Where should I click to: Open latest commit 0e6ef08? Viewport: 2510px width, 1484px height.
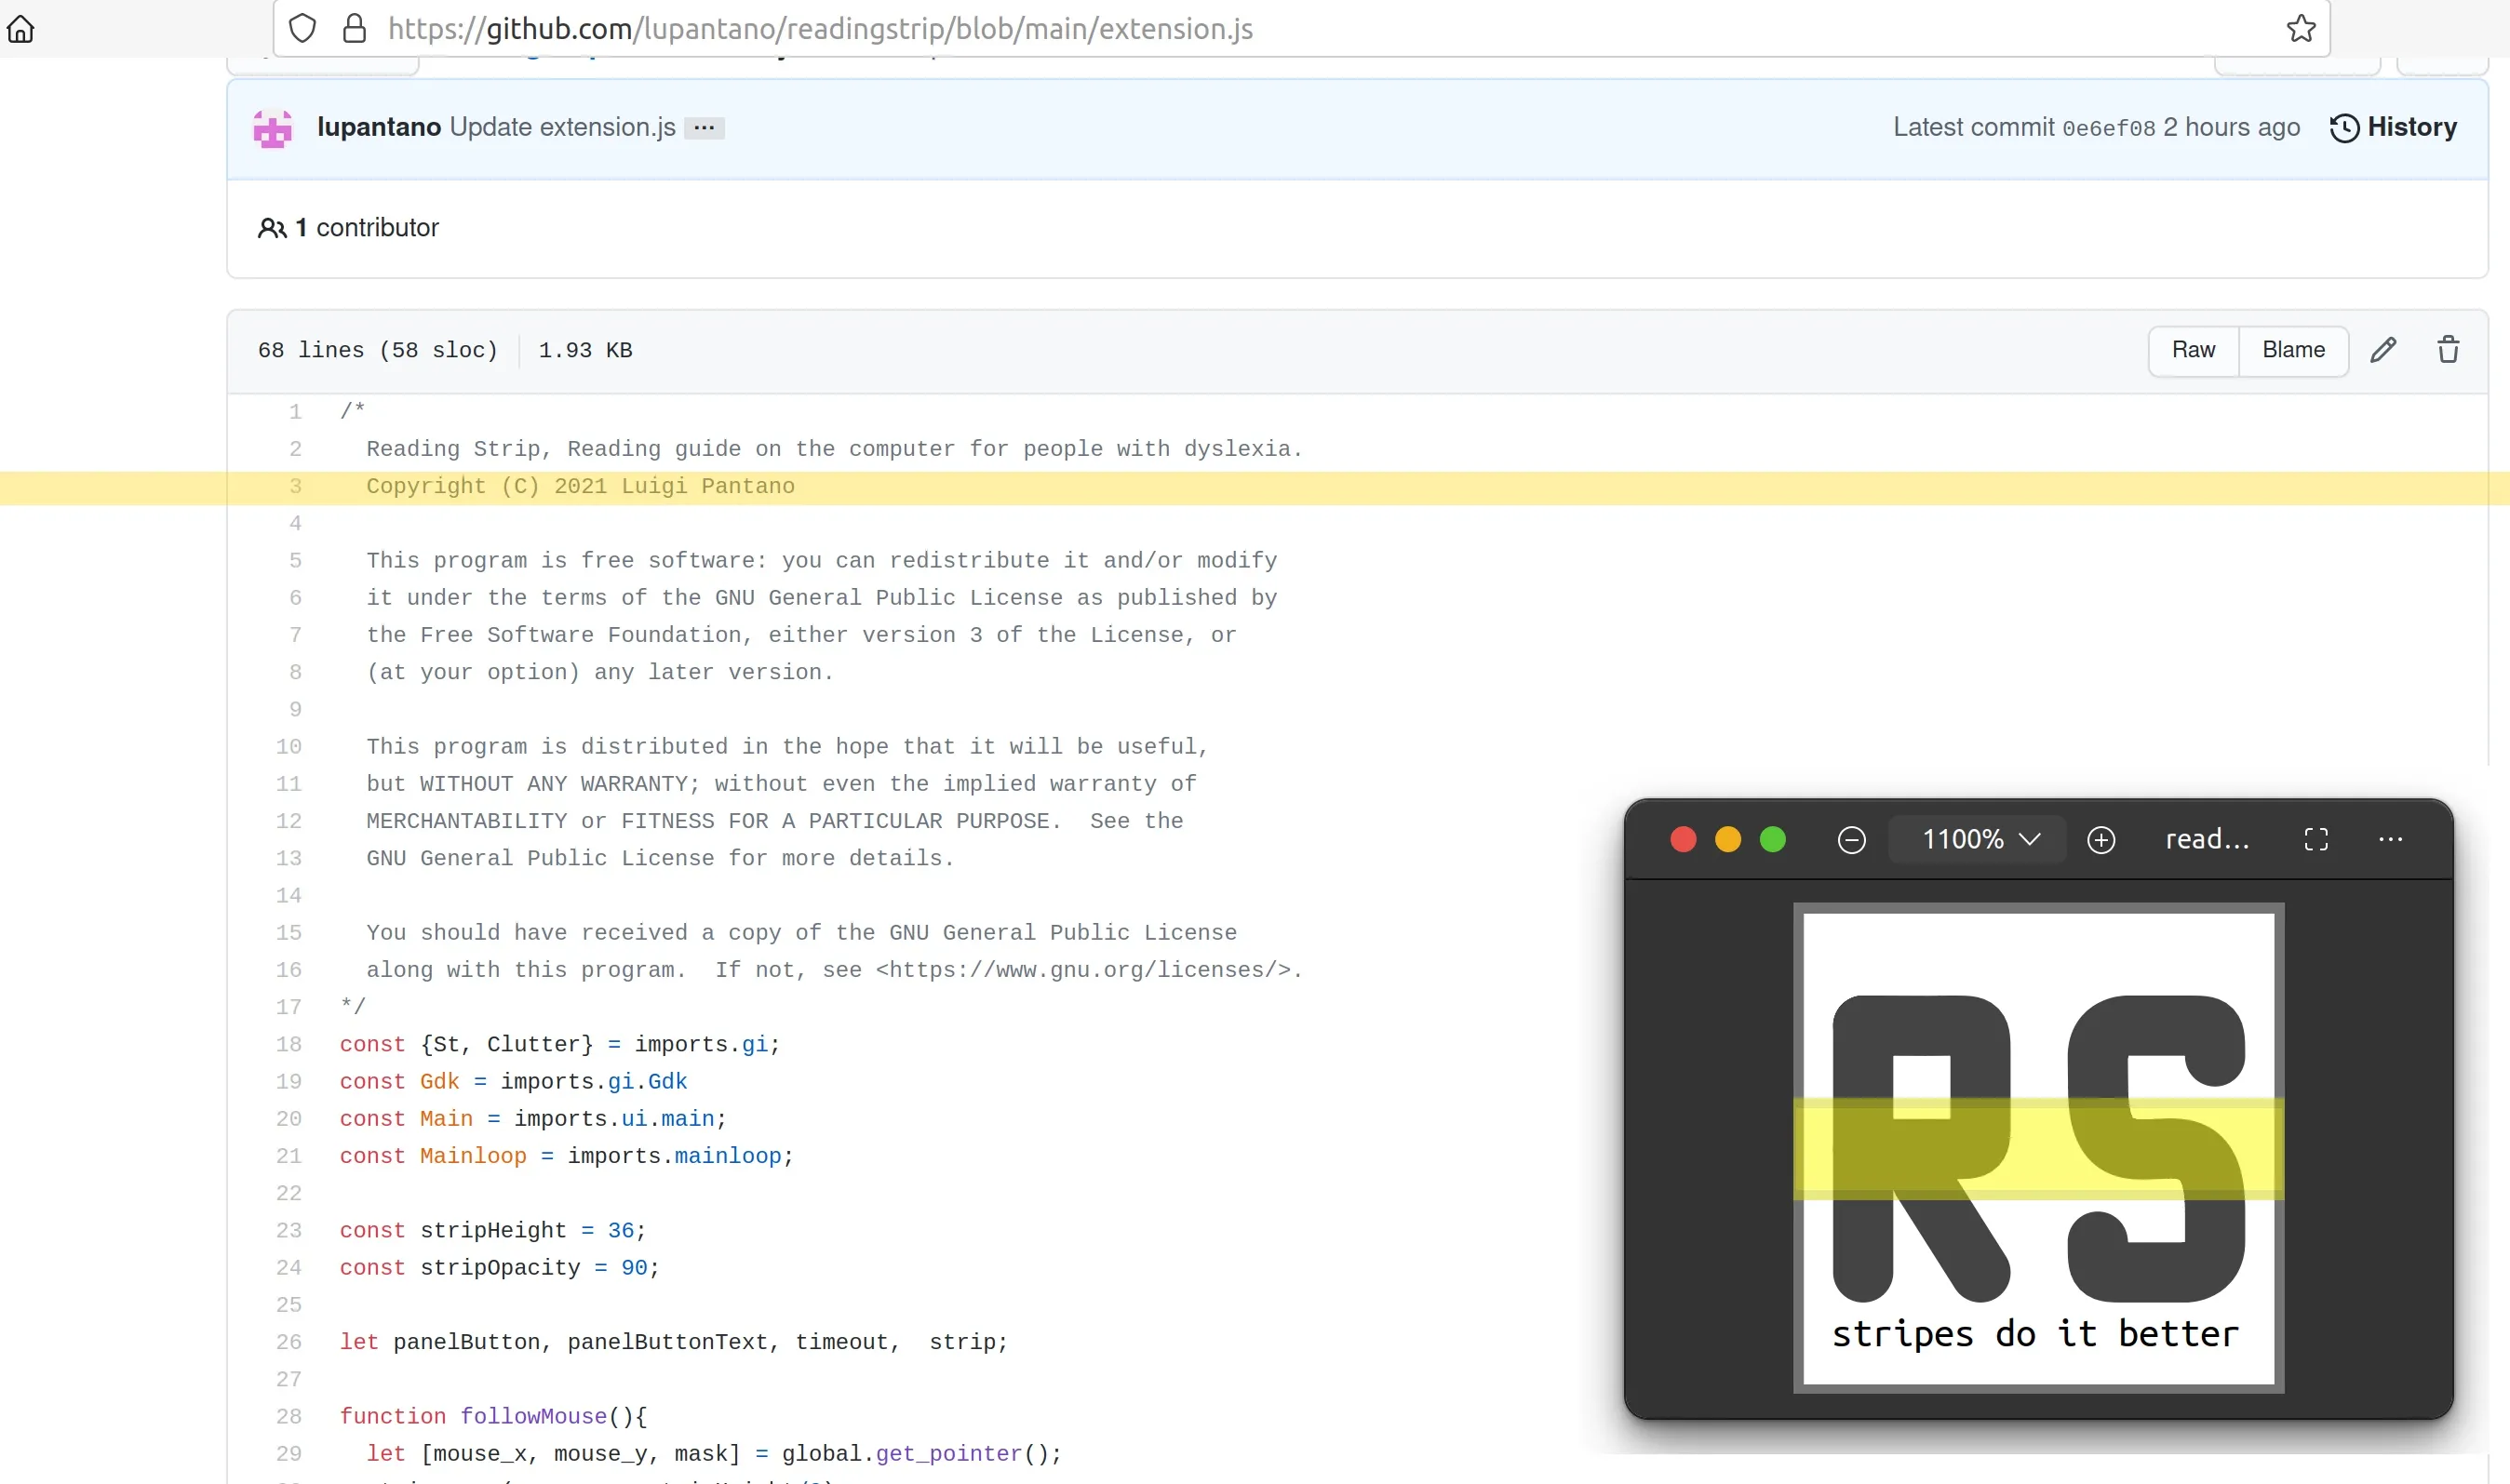[2108, 129]
